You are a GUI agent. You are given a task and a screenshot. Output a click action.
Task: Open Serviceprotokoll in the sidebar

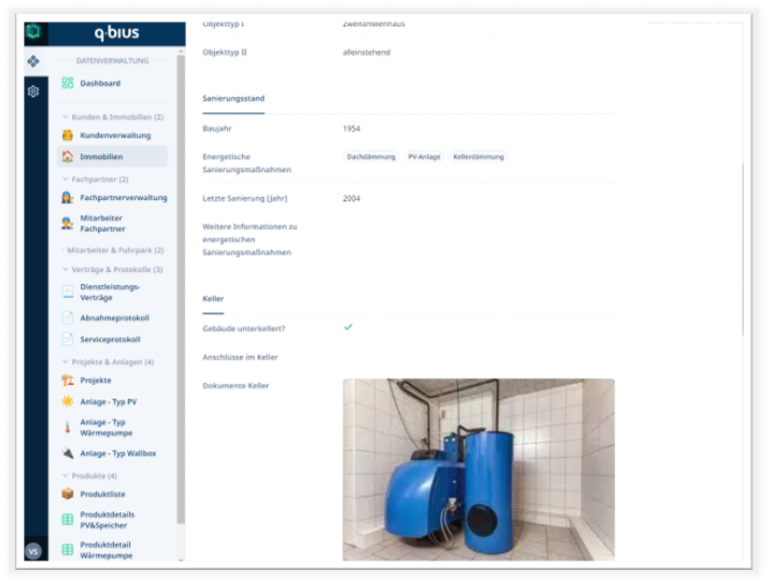pyautogui.click(x=110, y=339)
